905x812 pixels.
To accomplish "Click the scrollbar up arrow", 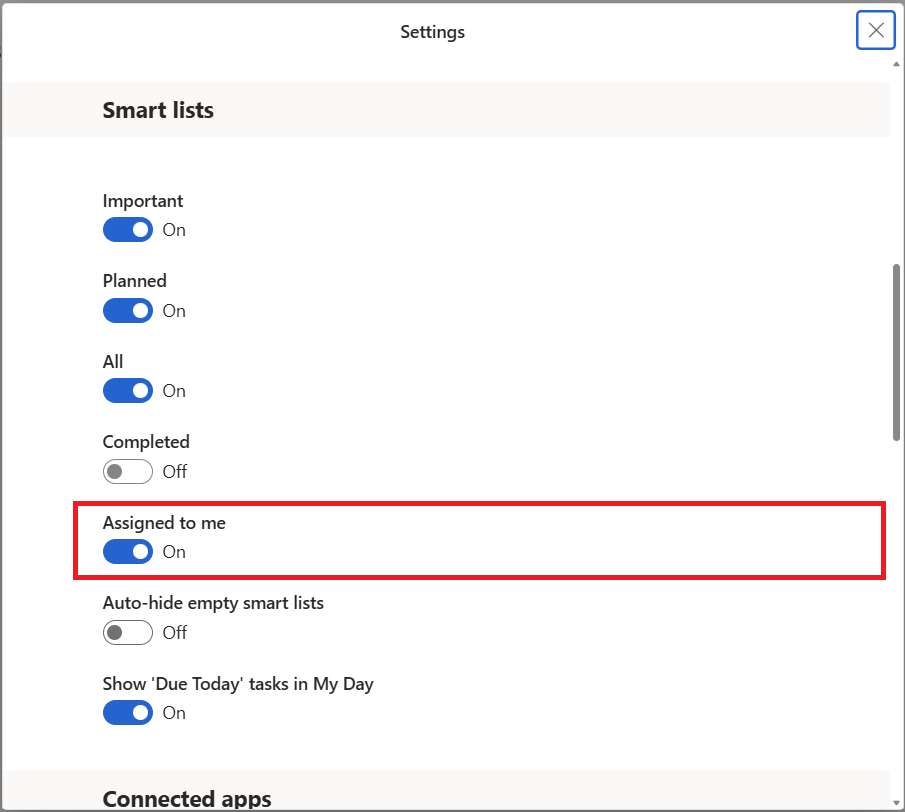I will pos(896,64).
